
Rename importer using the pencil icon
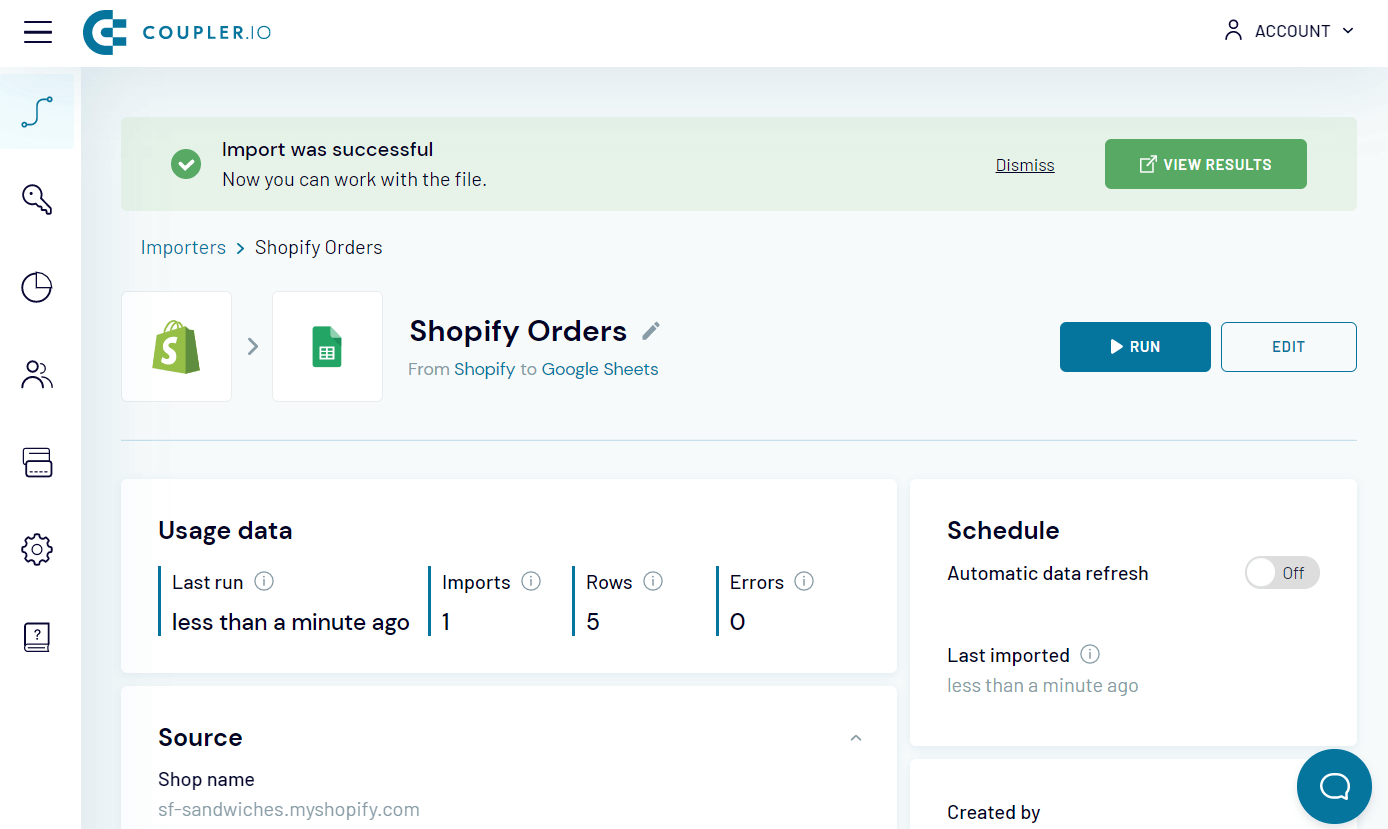(x=651, y=330)
